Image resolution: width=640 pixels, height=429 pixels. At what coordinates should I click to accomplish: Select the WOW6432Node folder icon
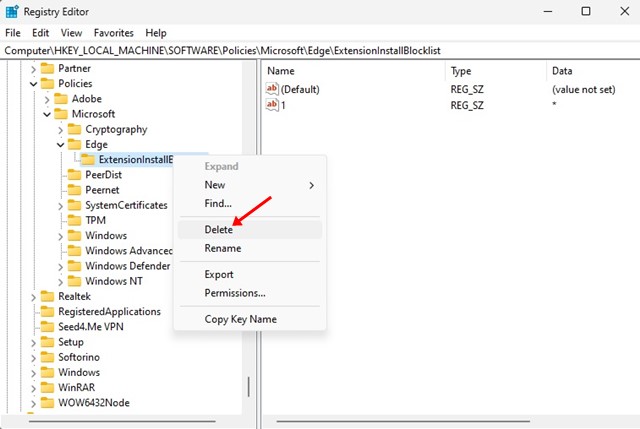click(47, 403)
